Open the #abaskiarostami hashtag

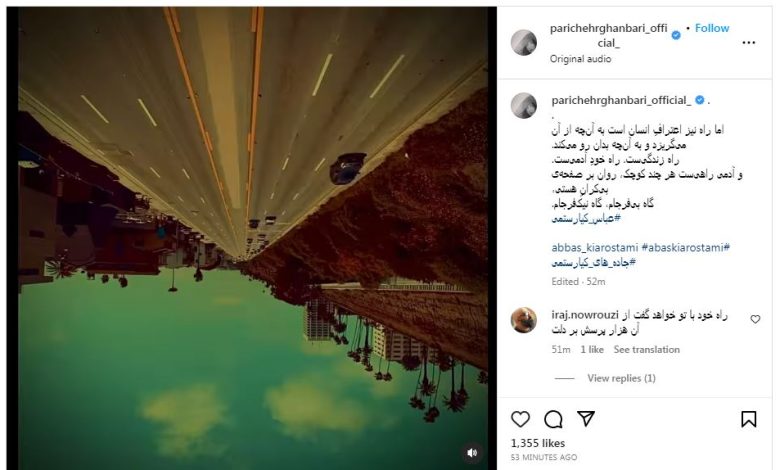point(685,247)
